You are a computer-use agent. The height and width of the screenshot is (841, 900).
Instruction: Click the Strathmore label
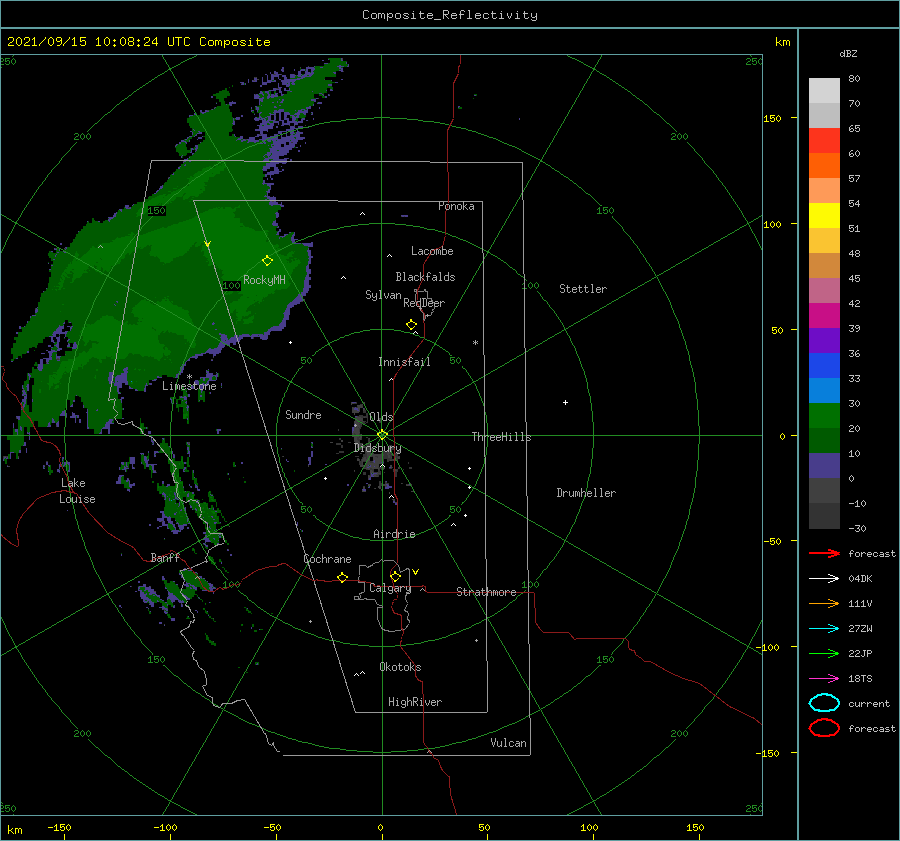486,592
